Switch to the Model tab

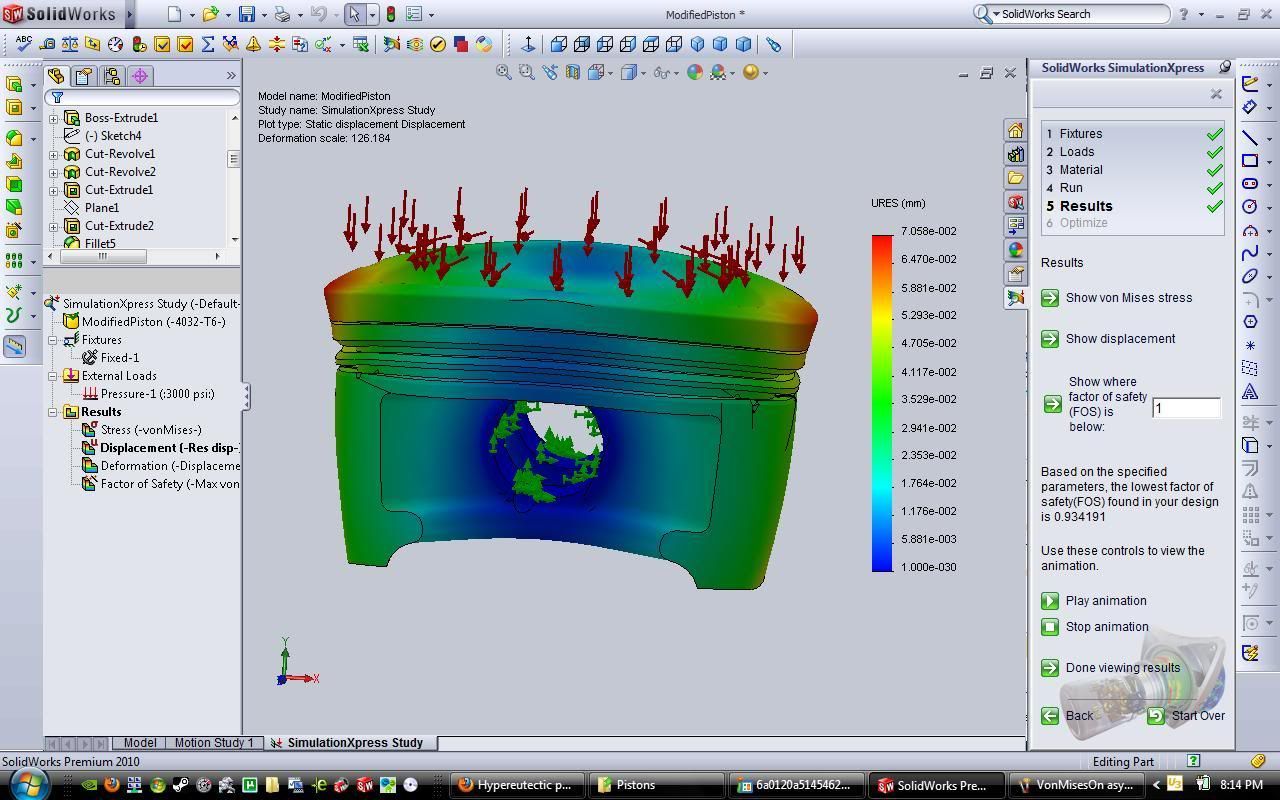[140, 743]
